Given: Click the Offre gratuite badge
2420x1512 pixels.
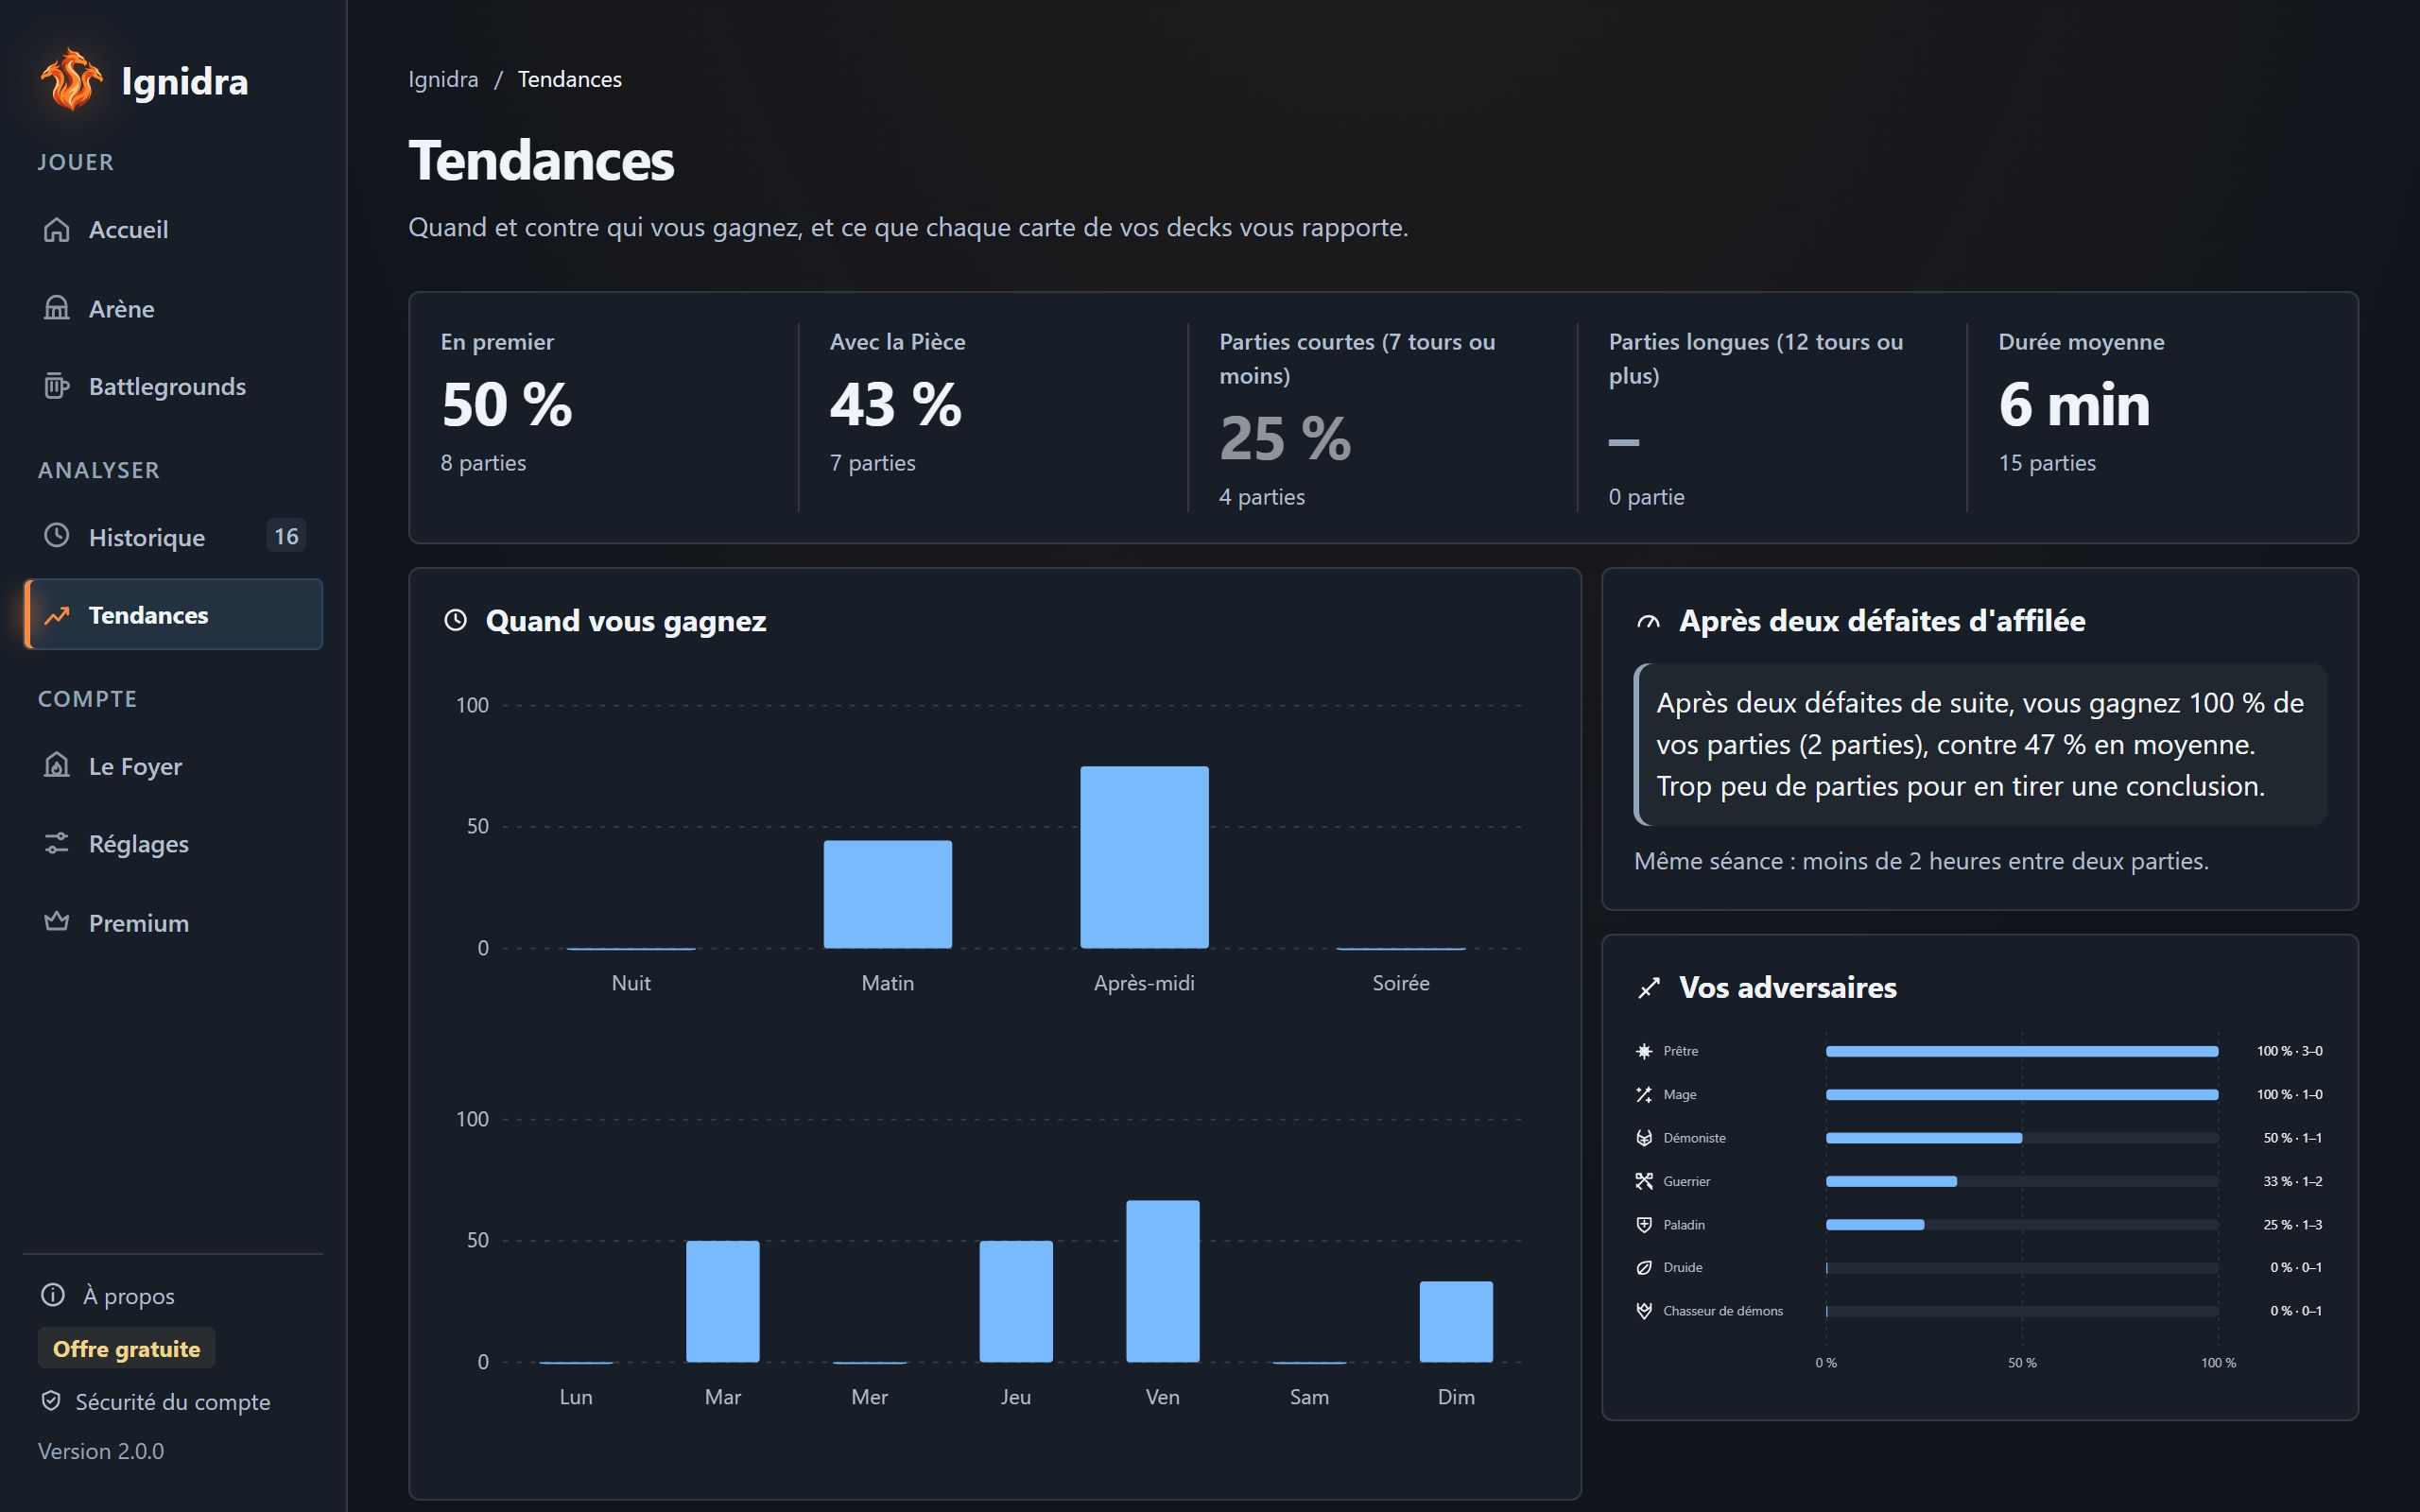Looking at the screenshot, I should pyautogui.click(x=126, y=1349).
